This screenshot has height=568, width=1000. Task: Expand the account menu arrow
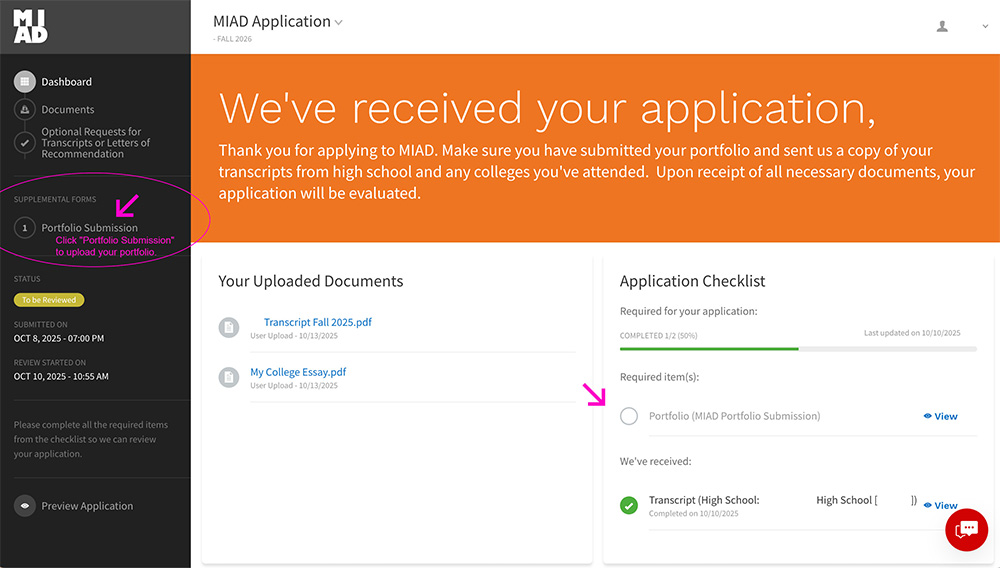click(985, 26)
